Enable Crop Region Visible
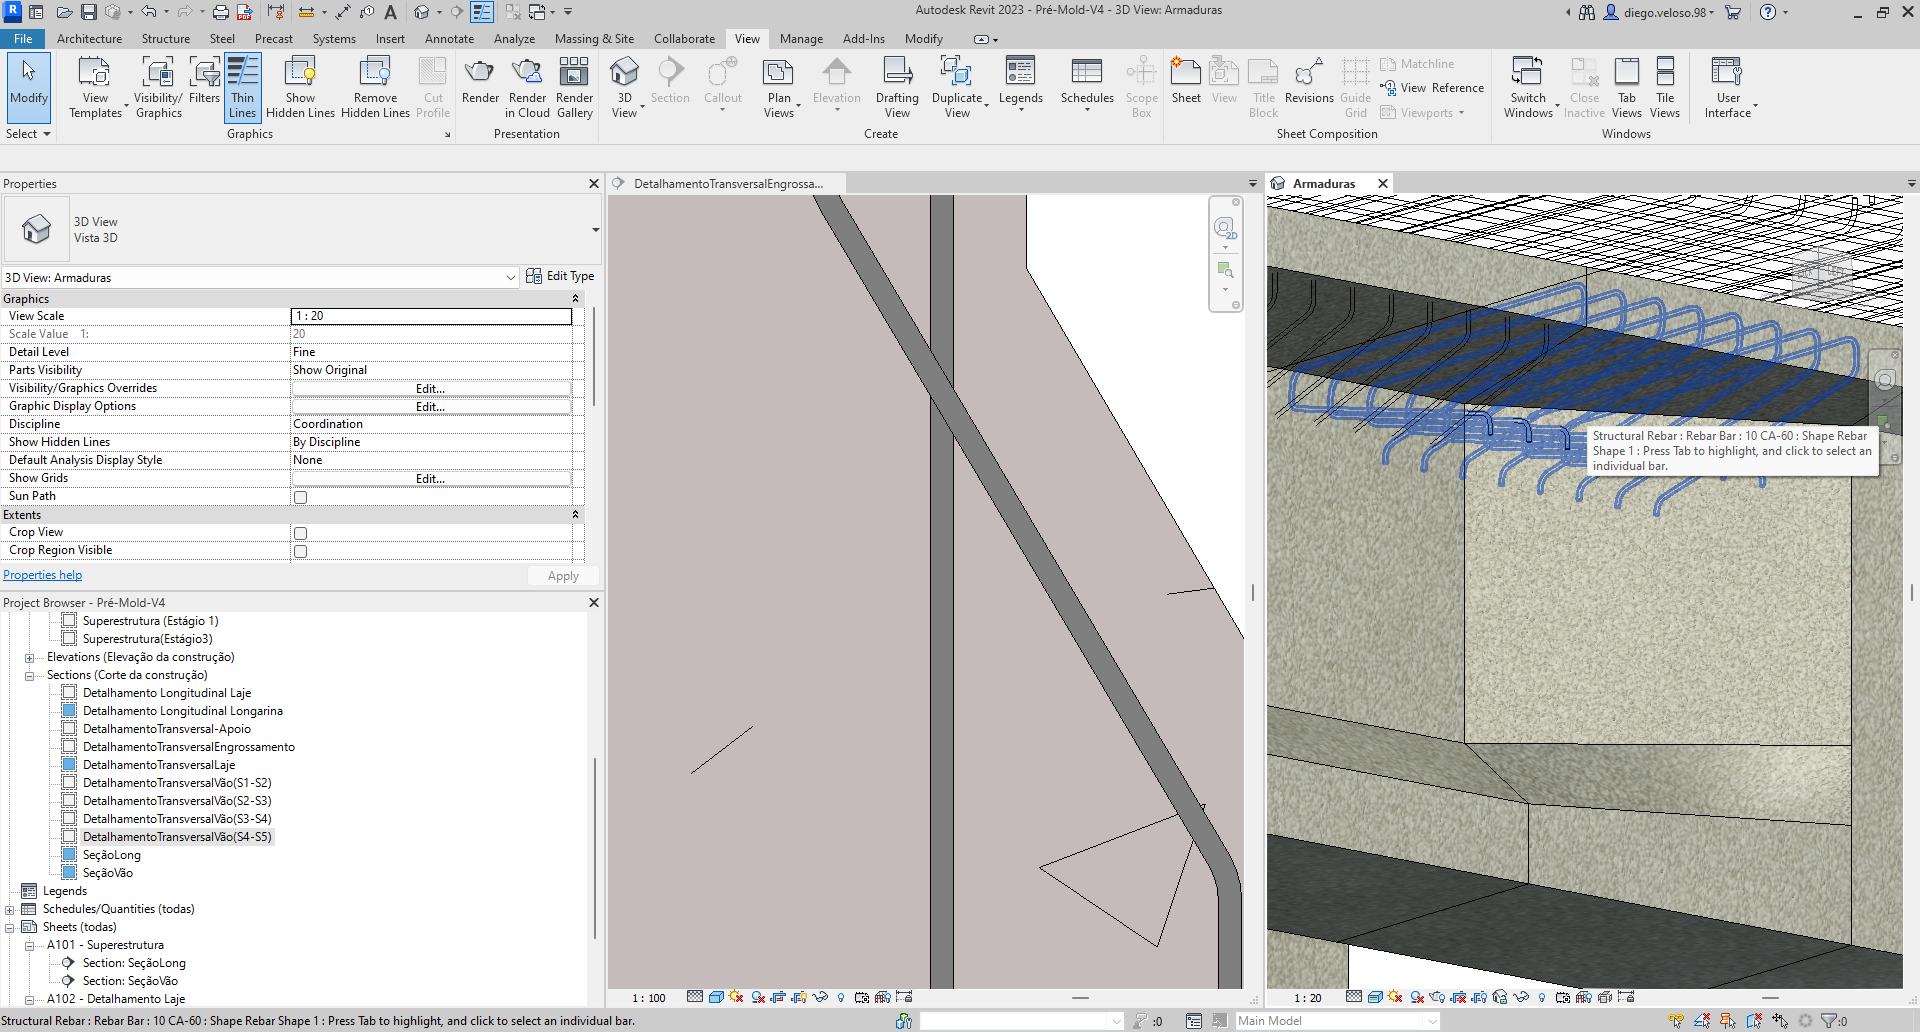The height and width of the screenshot is (1032, 1920). (x=300, y=550)
